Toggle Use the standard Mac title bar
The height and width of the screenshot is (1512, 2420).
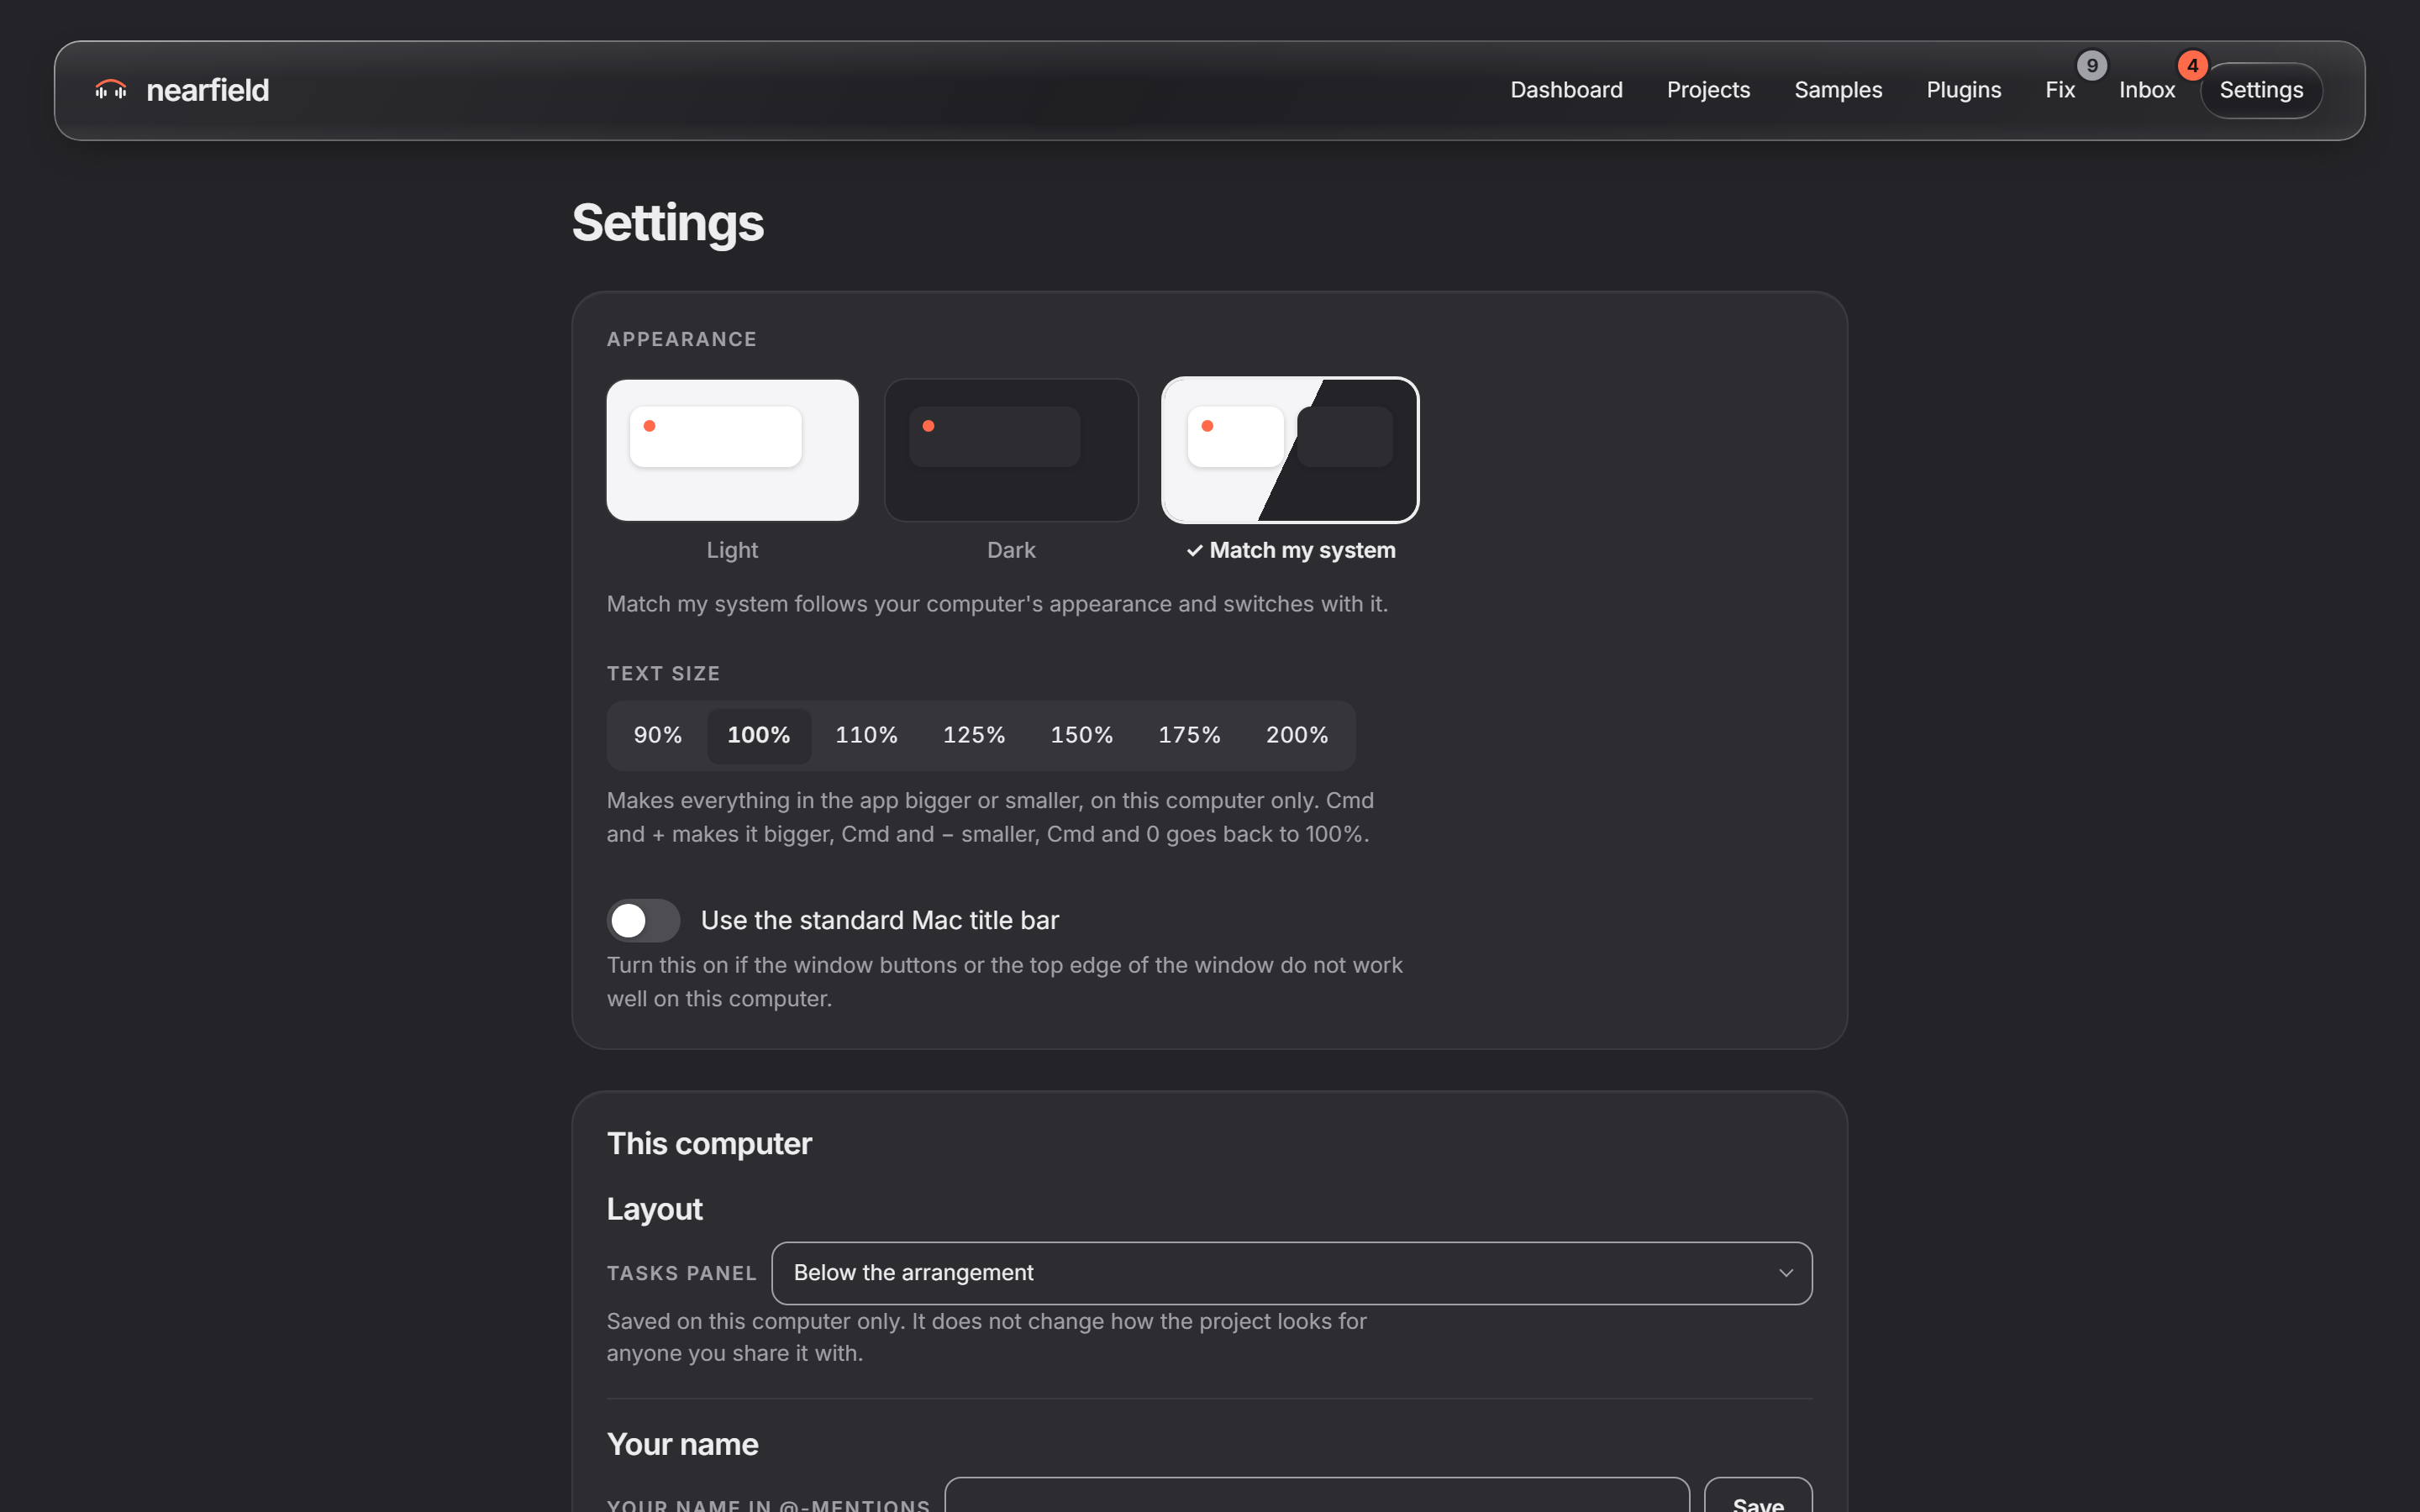click(643, 920)
